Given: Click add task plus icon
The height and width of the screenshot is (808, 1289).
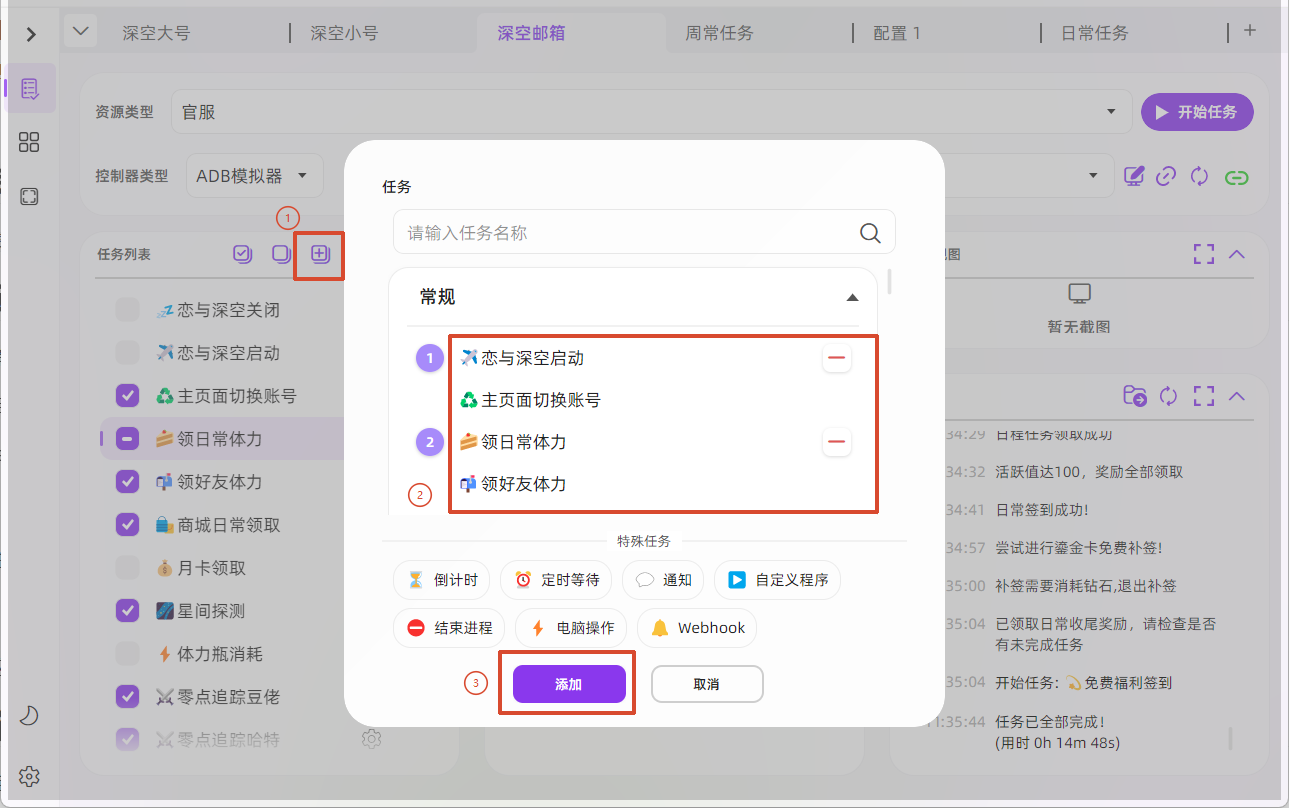Looking at the screenshot, I should [x=320, y=254].
